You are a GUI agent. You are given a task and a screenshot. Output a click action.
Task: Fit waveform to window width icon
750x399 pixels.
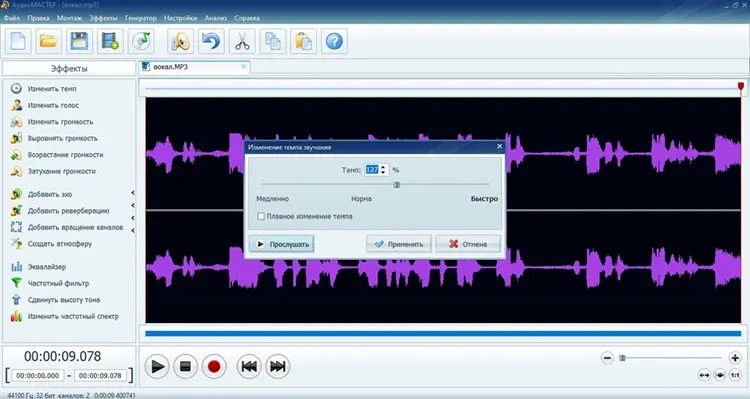(x=704, y=375)
